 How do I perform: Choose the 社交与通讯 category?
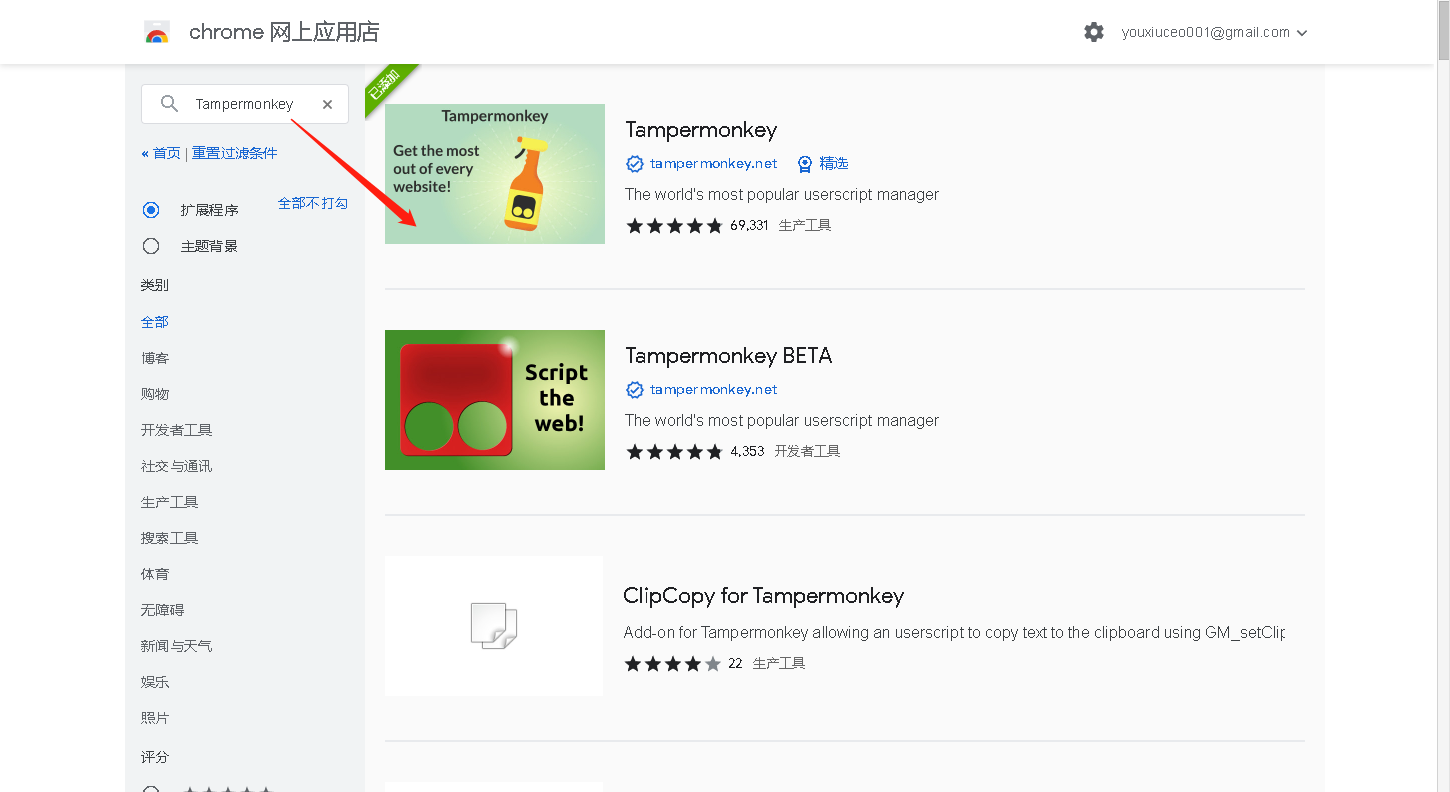[x=177, y=466]
